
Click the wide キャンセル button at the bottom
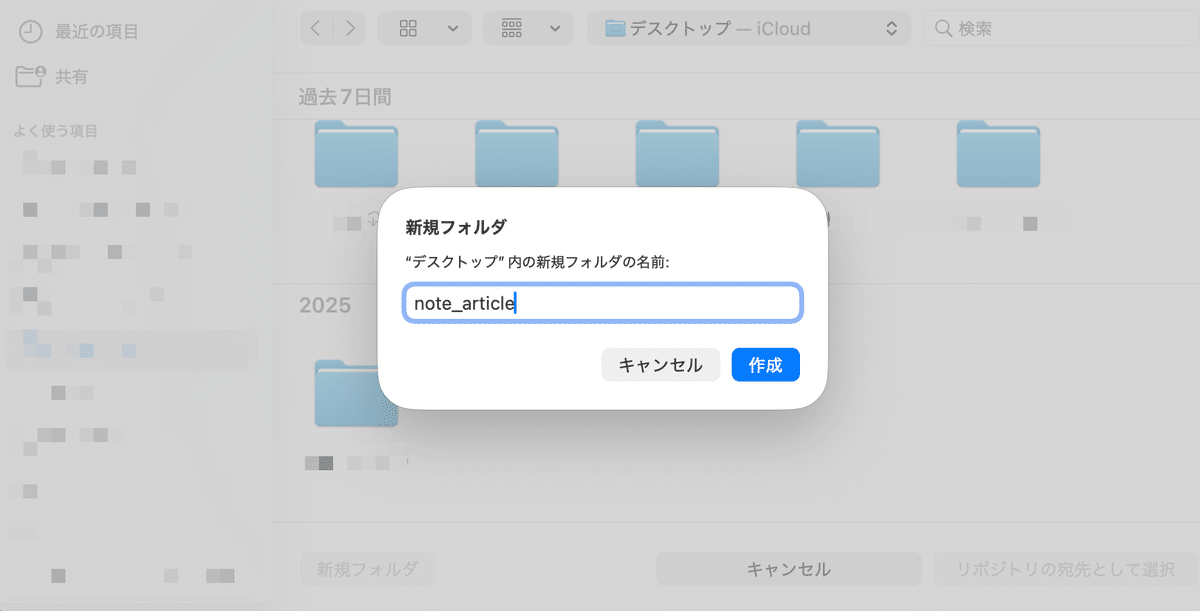coord(788,569)
